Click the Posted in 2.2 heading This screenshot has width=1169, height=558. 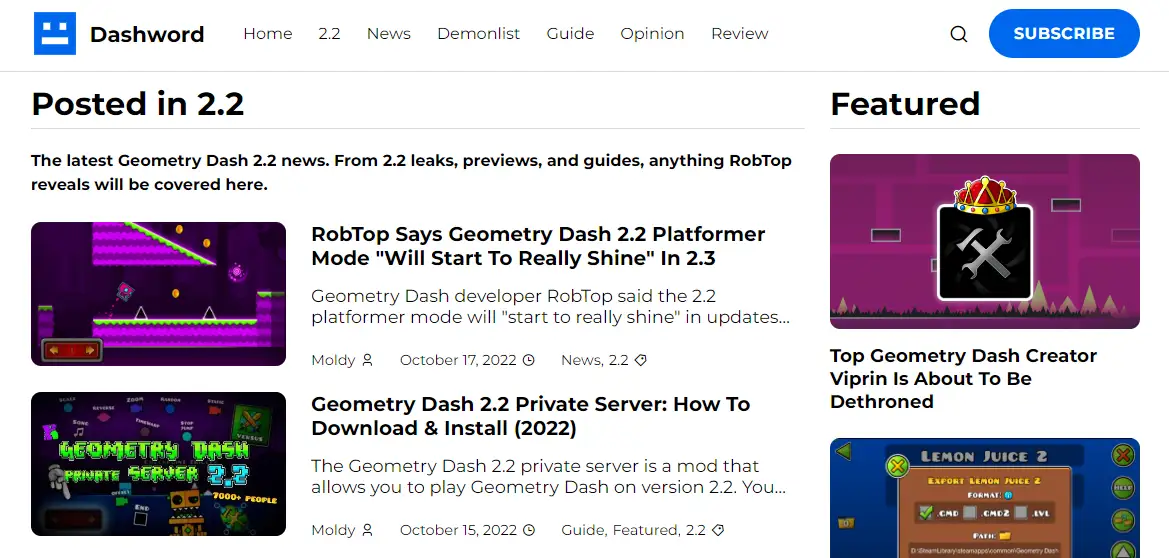click(x=138, y=104)
